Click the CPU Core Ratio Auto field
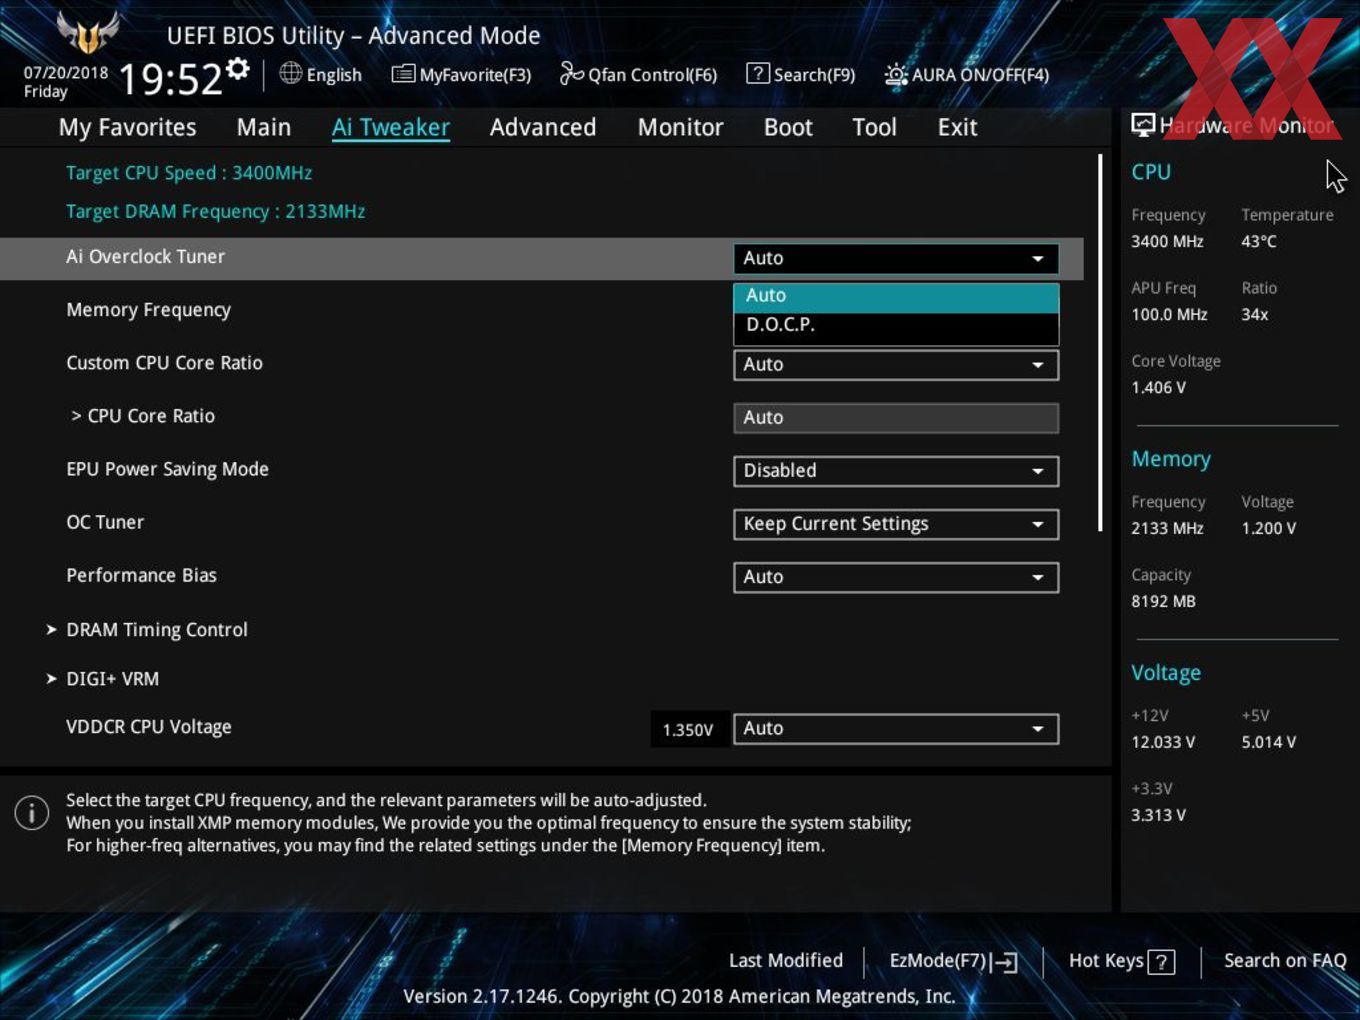Screen dimensions: 1360x1020 click(896, 418)
